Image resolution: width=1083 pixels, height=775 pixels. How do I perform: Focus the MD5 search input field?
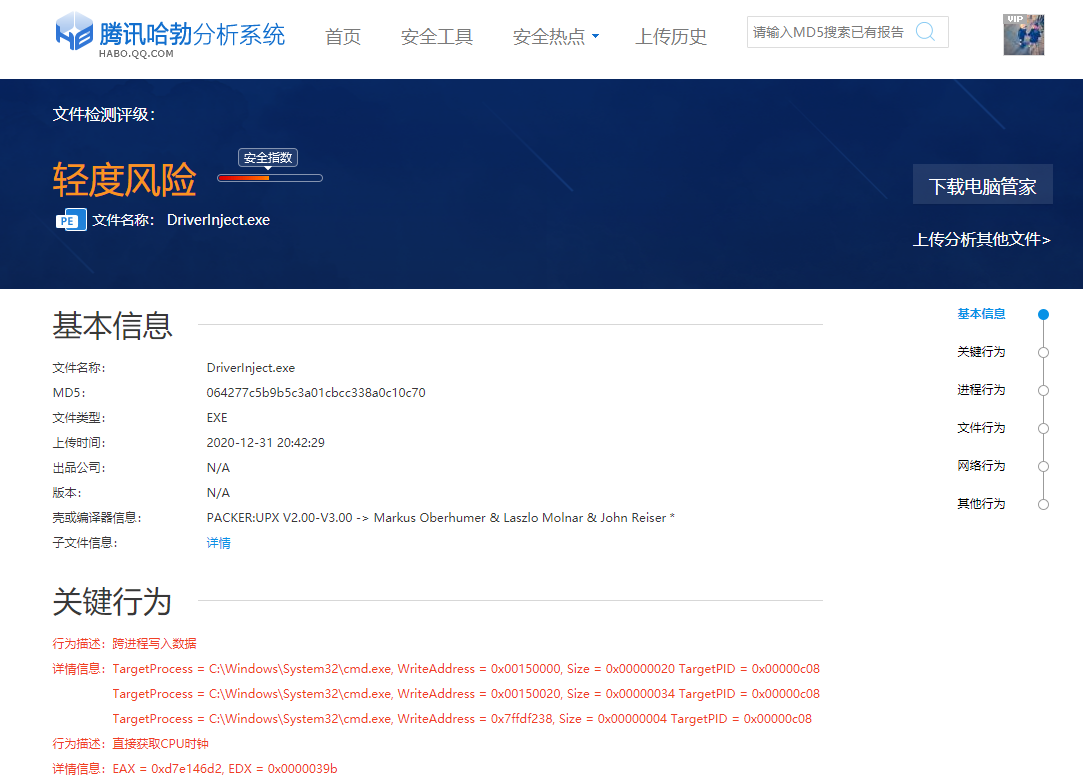[x=828, y=32]
